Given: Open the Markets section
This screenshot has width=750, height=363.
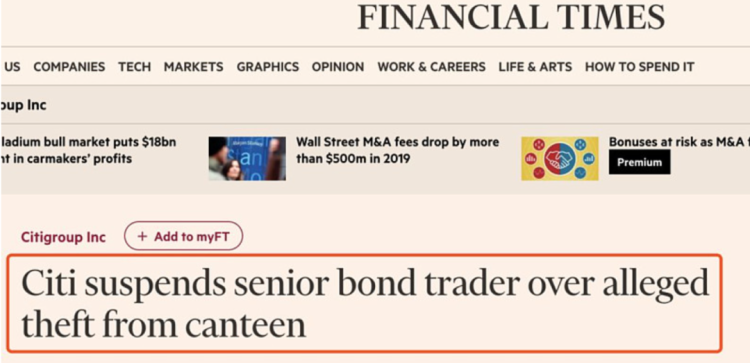Looking at the screenshot, I should click(x=194, y=66).
